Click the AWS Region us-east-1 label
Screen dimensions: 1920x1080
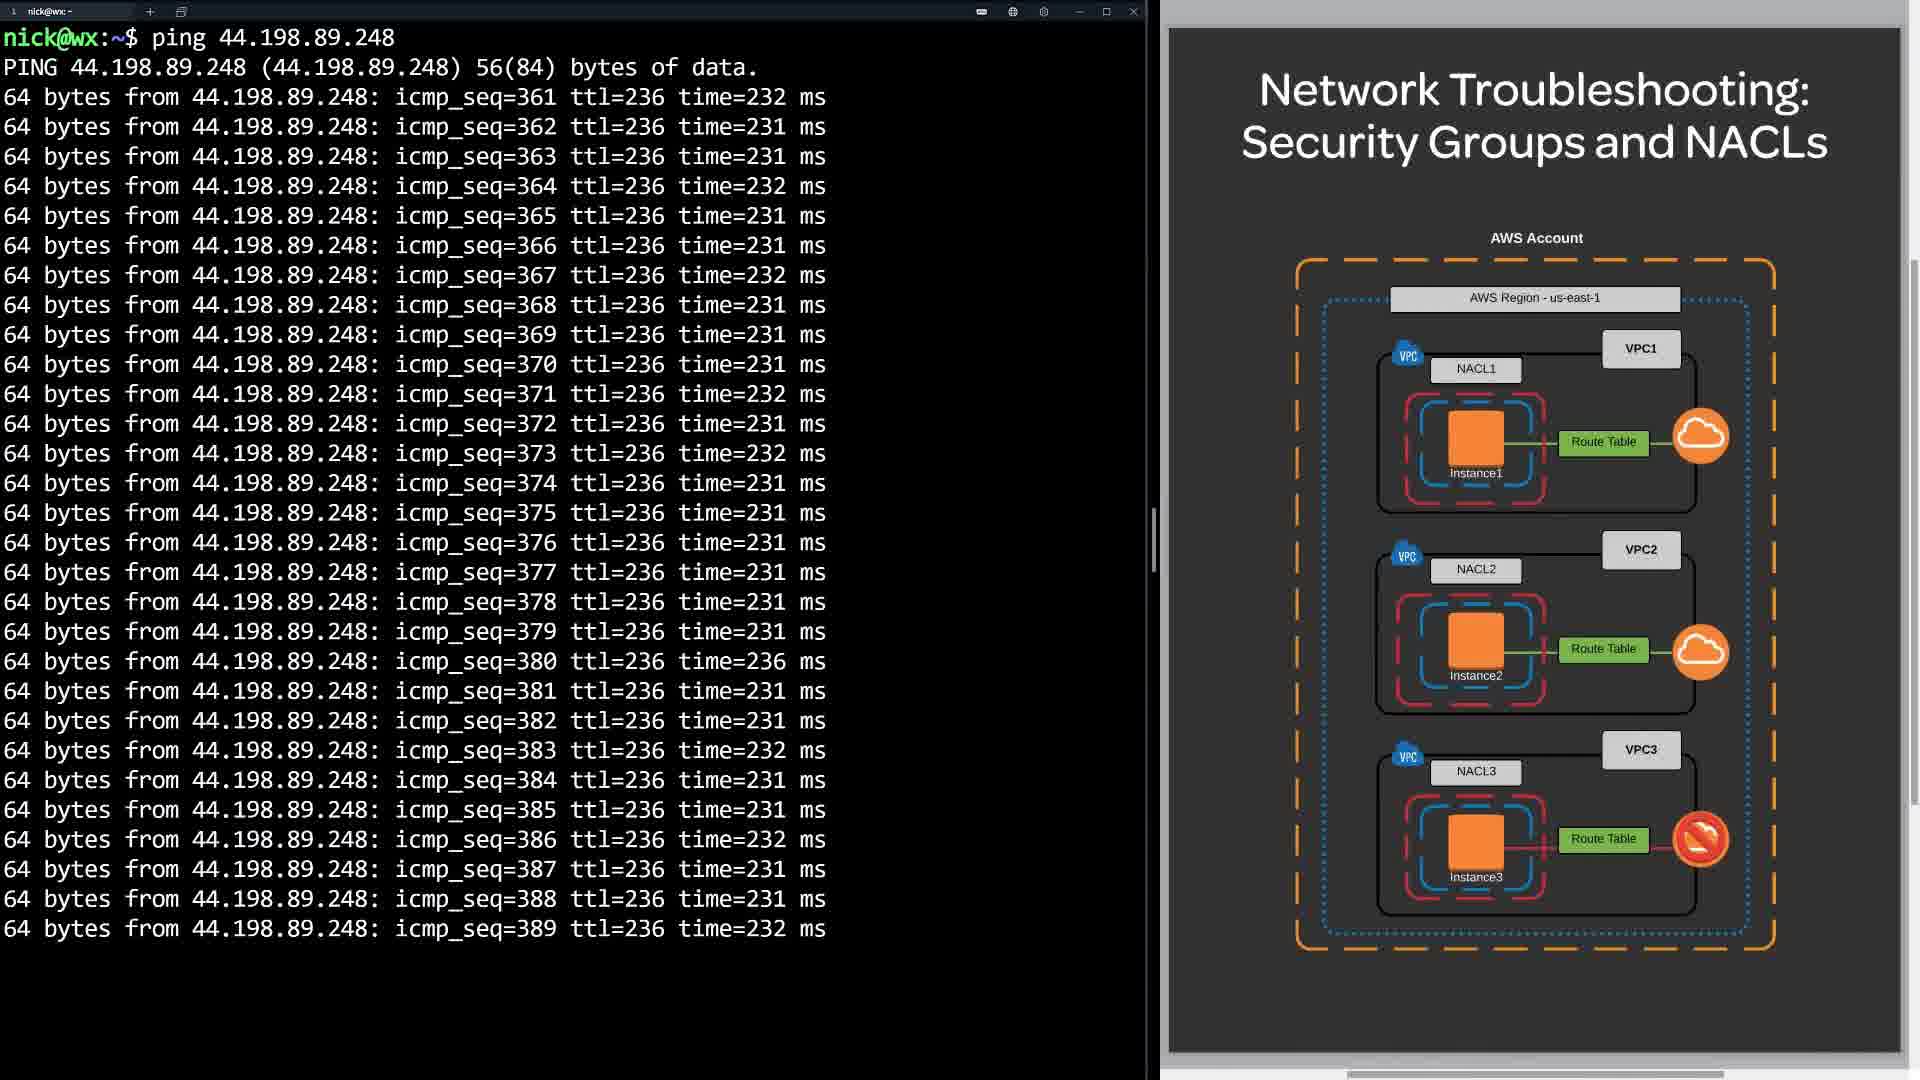[1534, 298]
